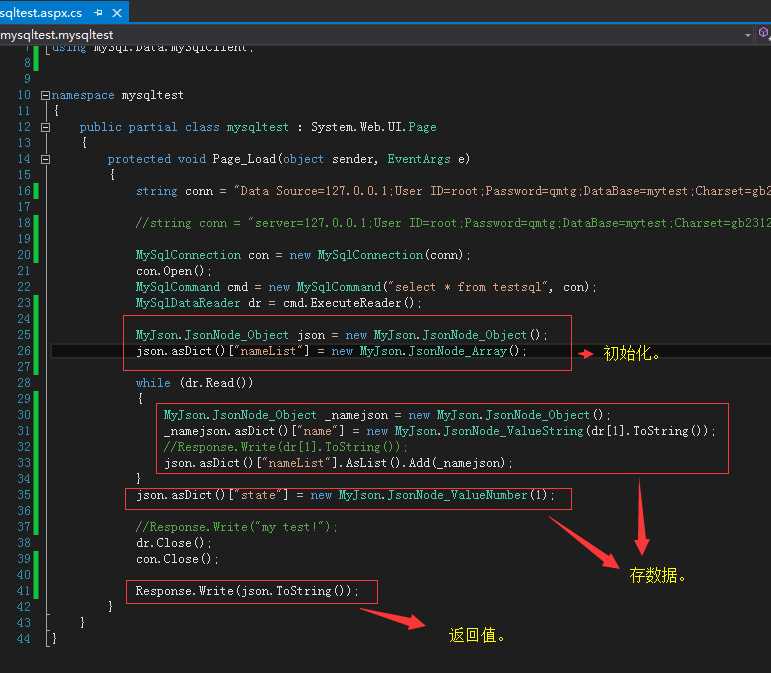
Task: Click line number 44 in the gutter
Action: [24, 639]
